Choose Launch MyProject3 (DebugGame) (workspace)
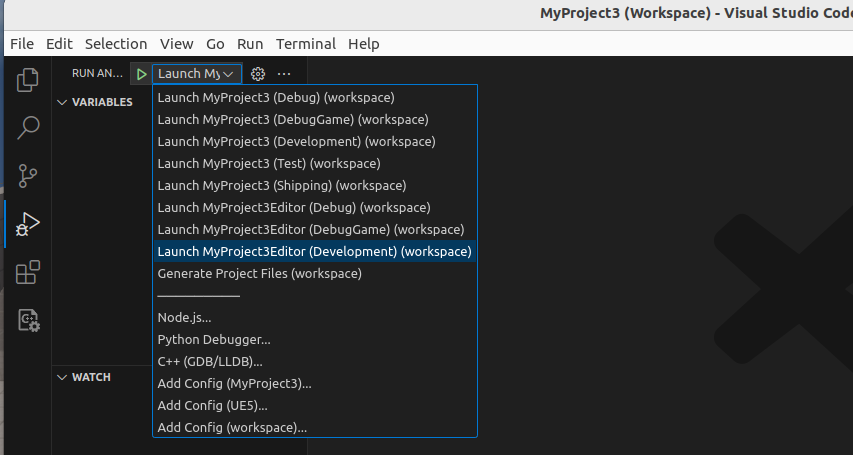 click(315, 119)
